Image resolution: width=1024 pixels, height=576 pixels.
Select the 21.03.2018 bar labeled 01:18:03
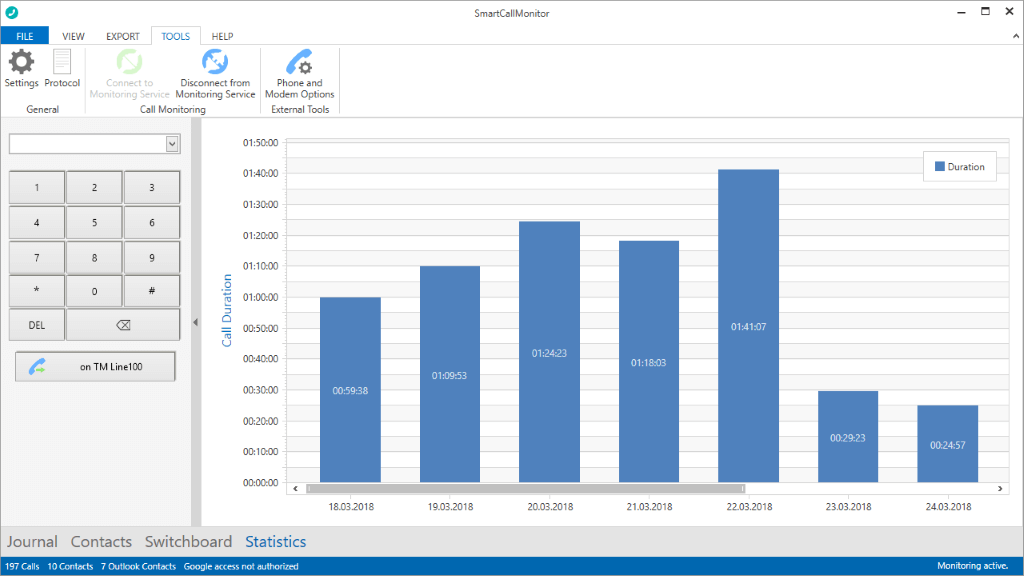coord(649,362)
